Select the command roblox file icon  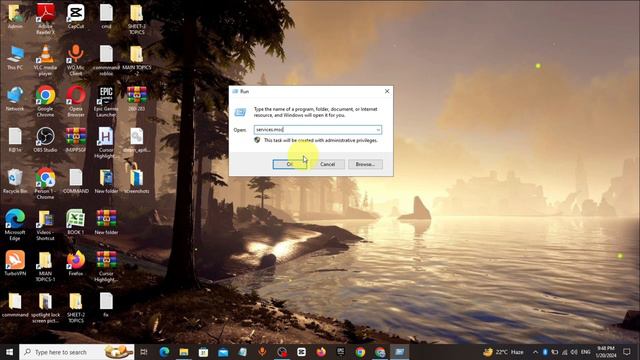click(106, 60)
